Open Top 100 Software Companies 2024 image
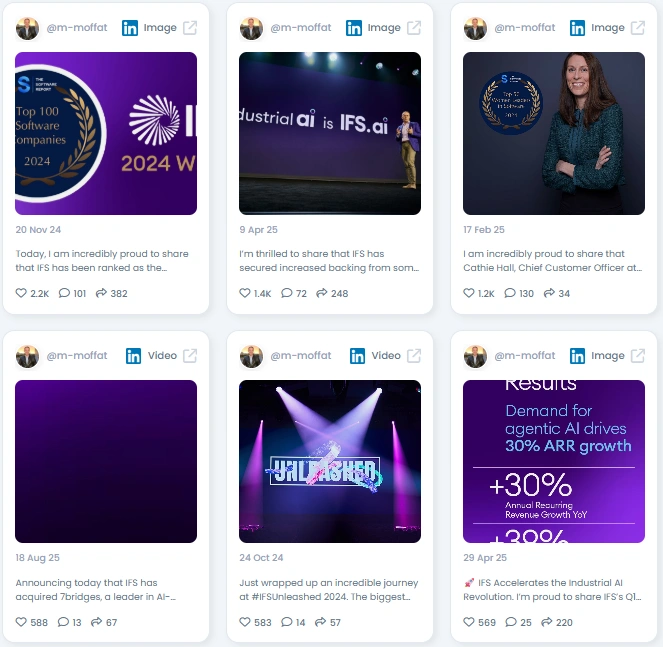Viewport: 663px width, 647px height. pos(106,133)
